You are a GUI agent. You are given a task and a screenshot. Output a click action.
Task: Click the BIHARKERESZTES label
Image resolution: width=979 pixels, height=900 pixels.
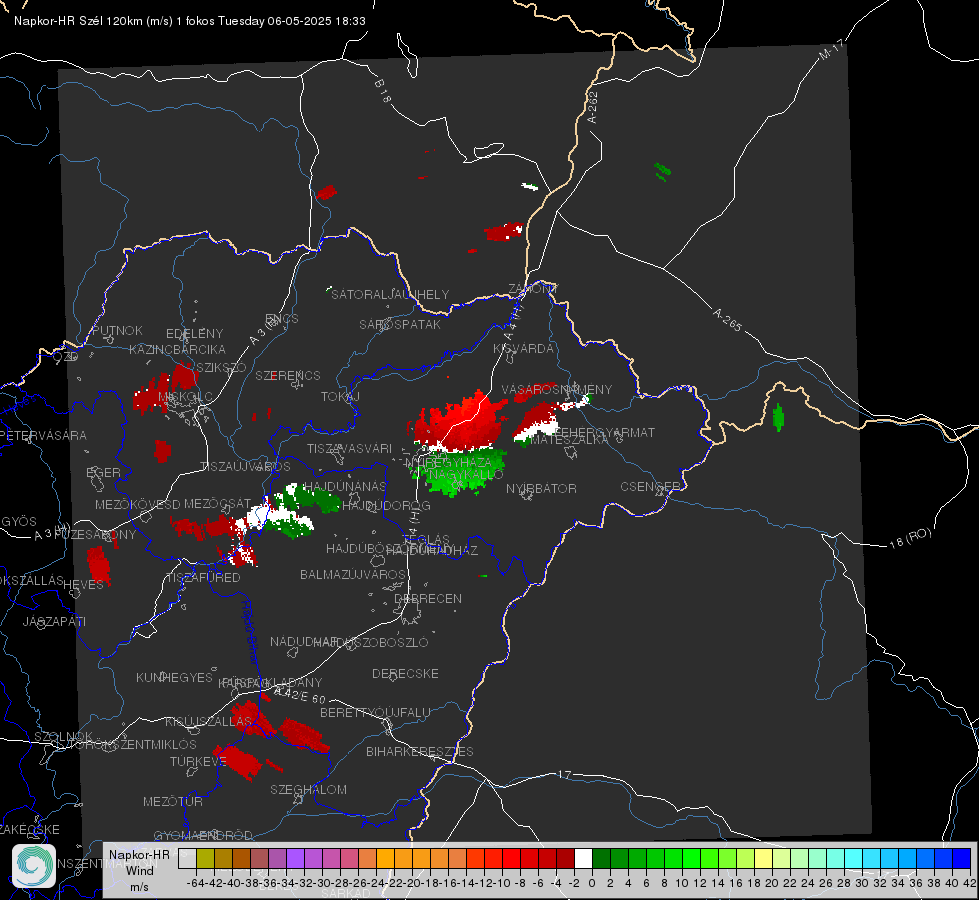[420, 751]
